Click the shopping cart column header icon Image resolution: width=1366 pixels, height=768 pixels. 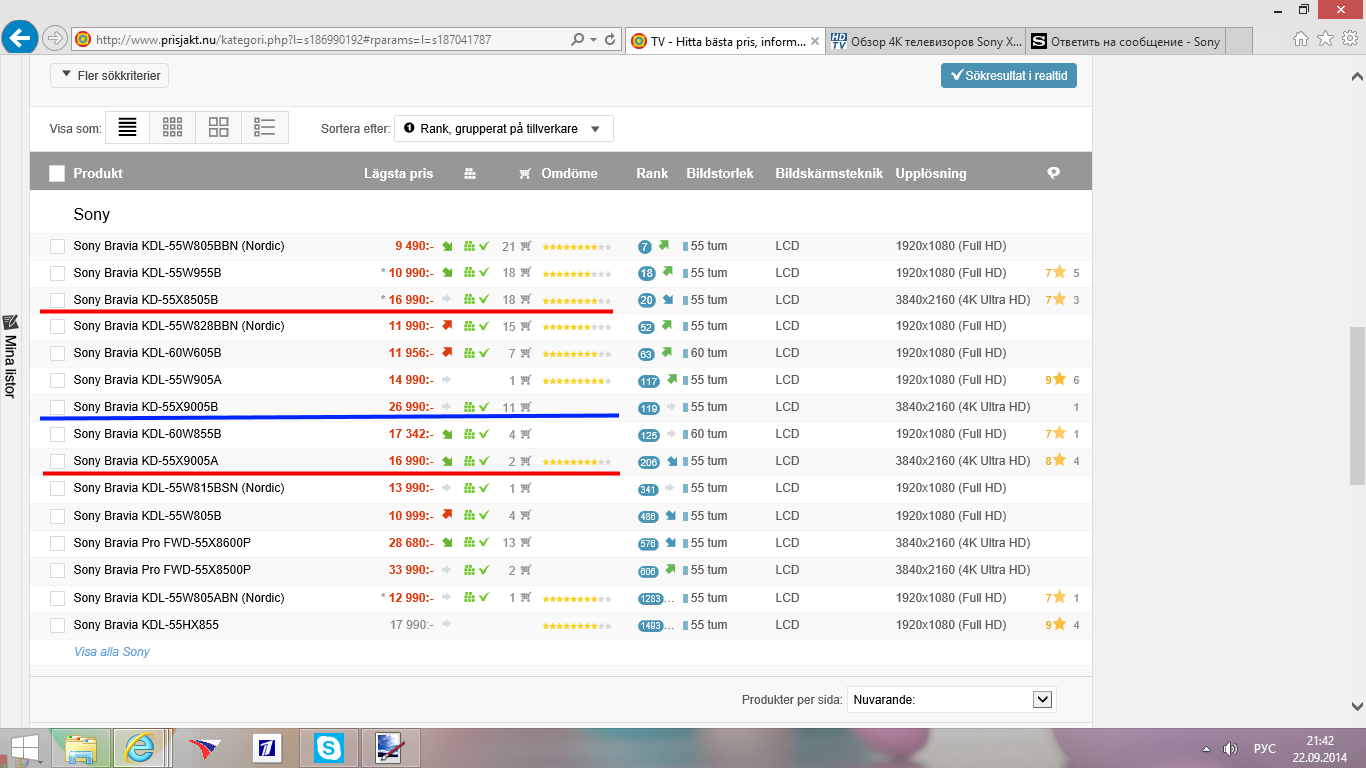point(525,174)
